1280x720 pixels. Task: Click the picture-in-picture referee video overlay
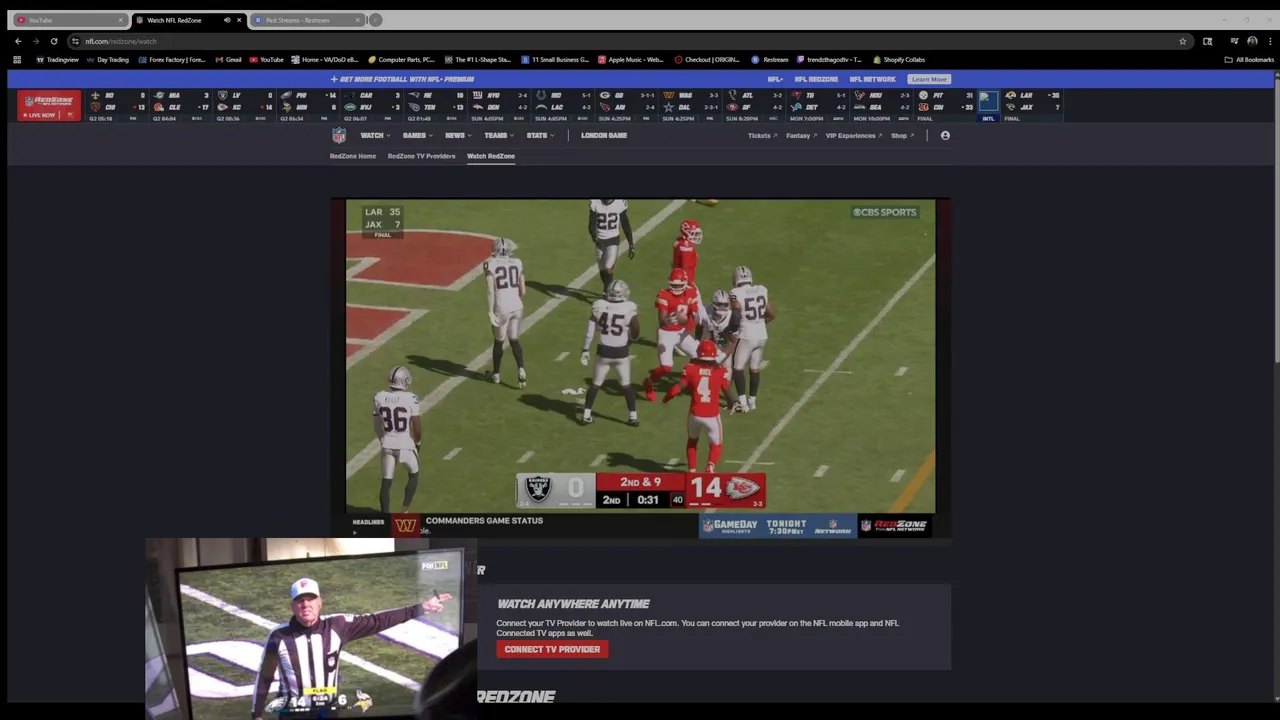click(311, 628)
